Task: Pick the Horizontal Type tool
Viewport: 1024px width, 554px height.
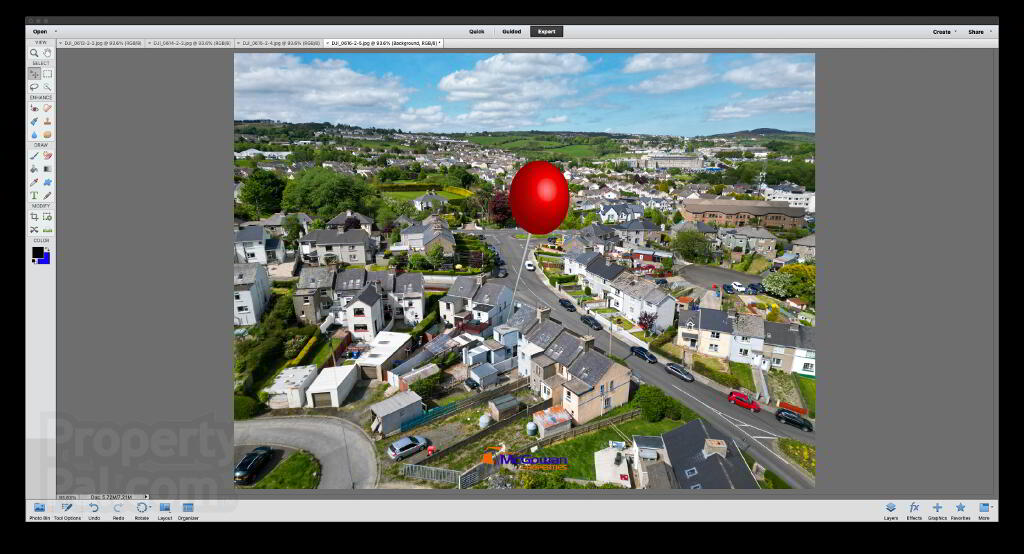Action: tap(34, 195)
